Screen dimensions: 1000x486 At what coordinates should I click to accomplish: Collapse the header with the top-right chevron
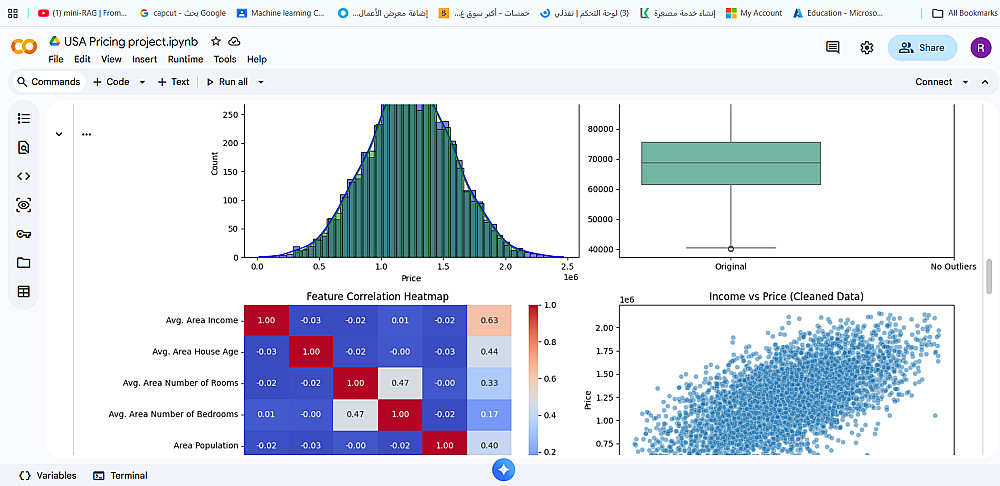985,82
